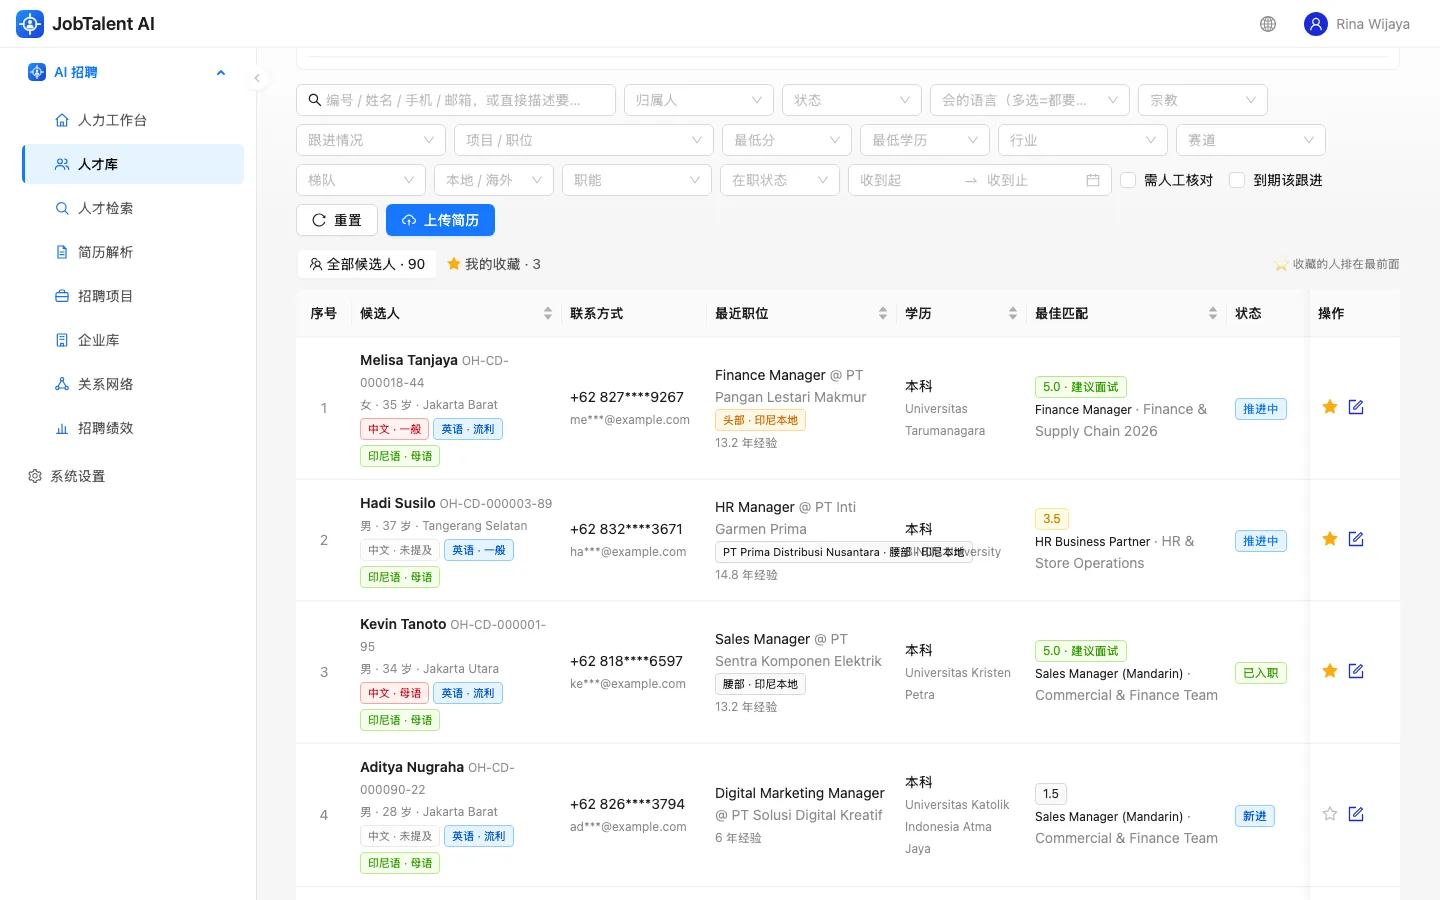Open 关系网络 in sidebar
The height and width of the screenshot is (900, 1440).
tap(133, 384)
